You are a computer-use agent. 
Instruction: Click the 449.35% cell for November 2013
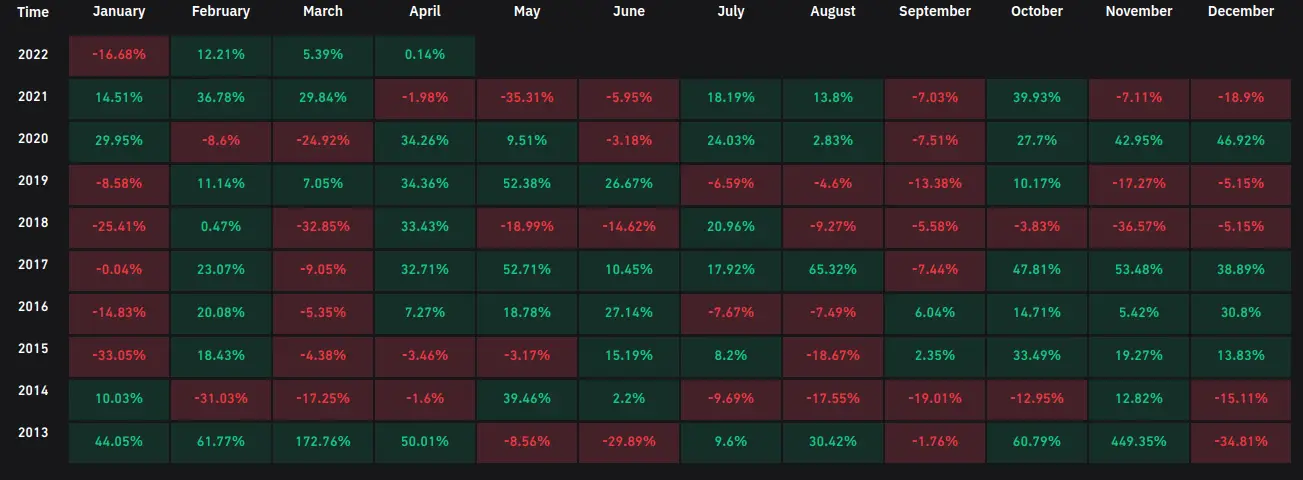coord(1138,442)
